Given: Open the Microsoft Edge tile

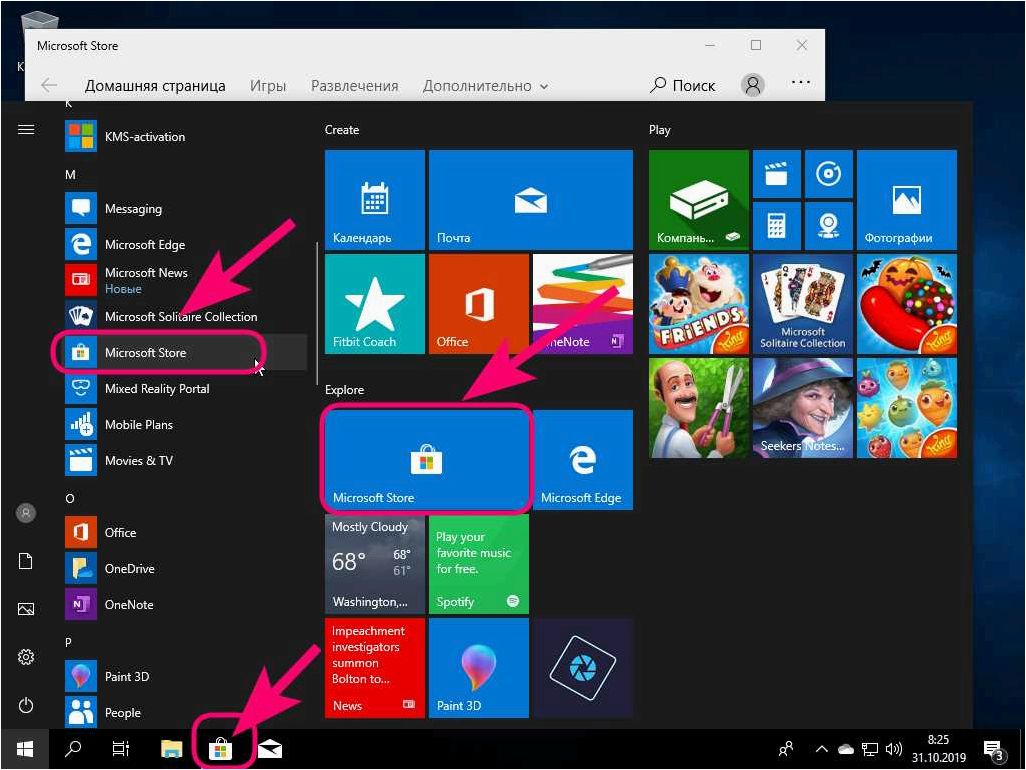Looking at the screenshot, I should coord(583,460).
